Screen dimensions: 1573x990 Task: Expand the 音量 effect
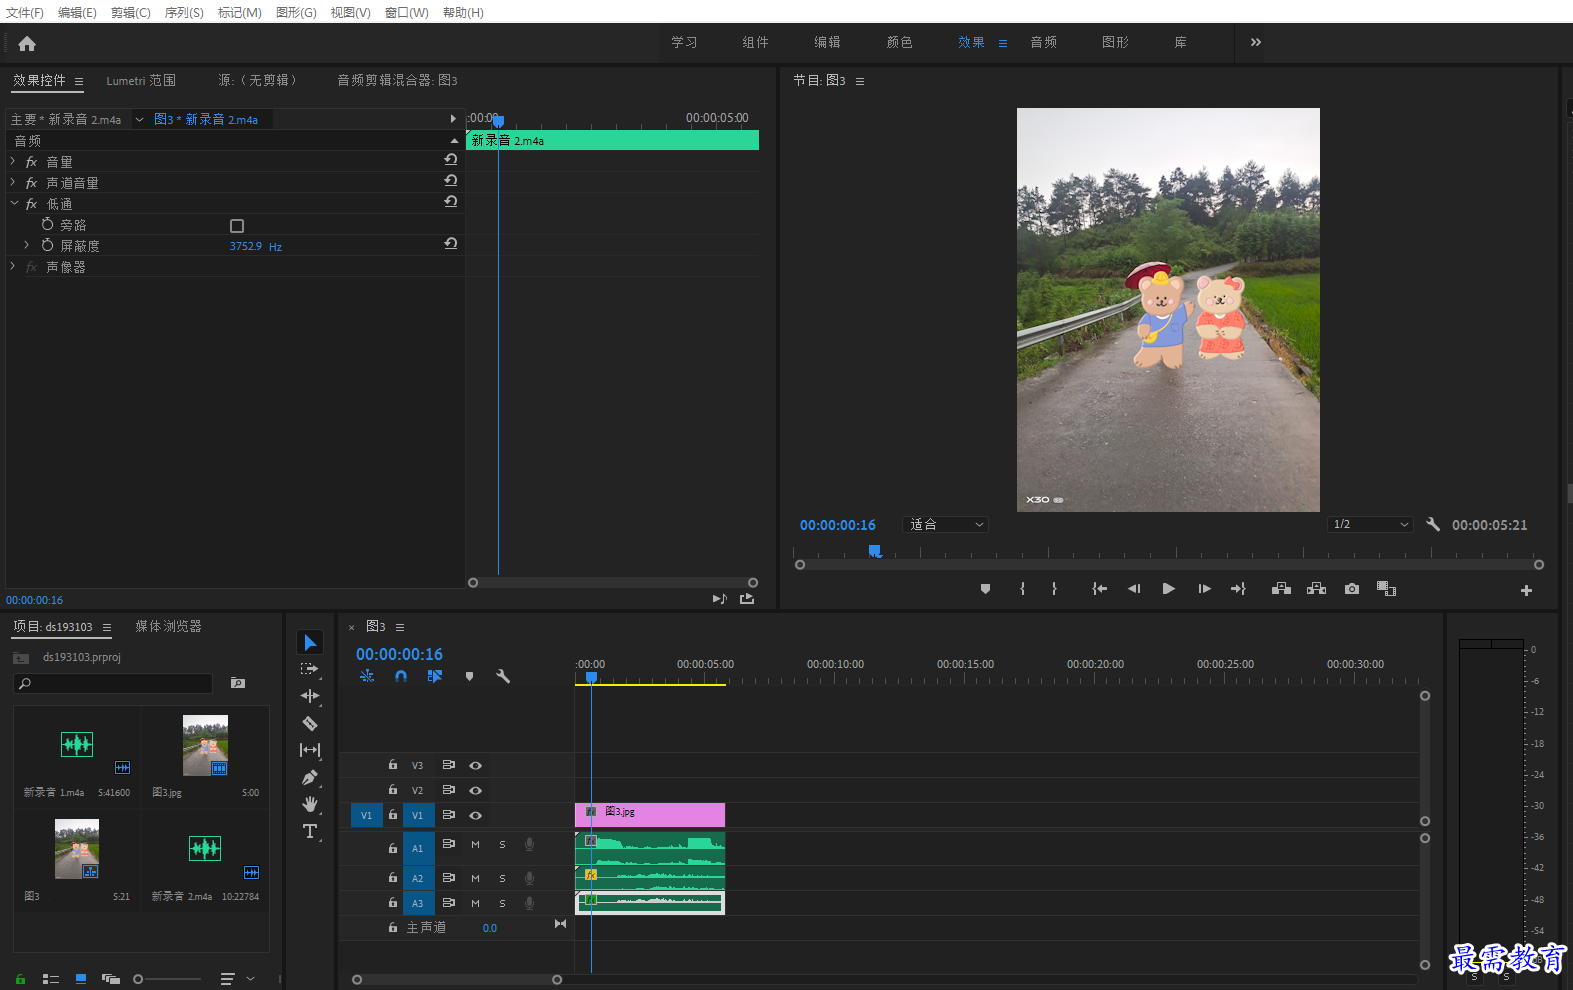(13, 161)
